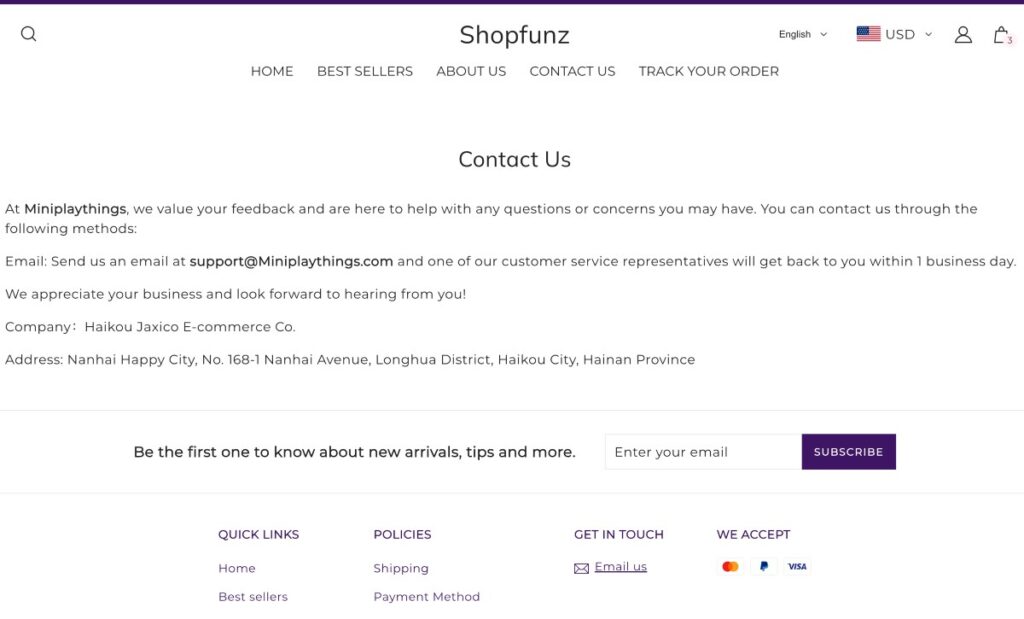This screenshot has height=619, width=1024.
Task: Expand the USD currency dropdown
Action: click(906, 34)
